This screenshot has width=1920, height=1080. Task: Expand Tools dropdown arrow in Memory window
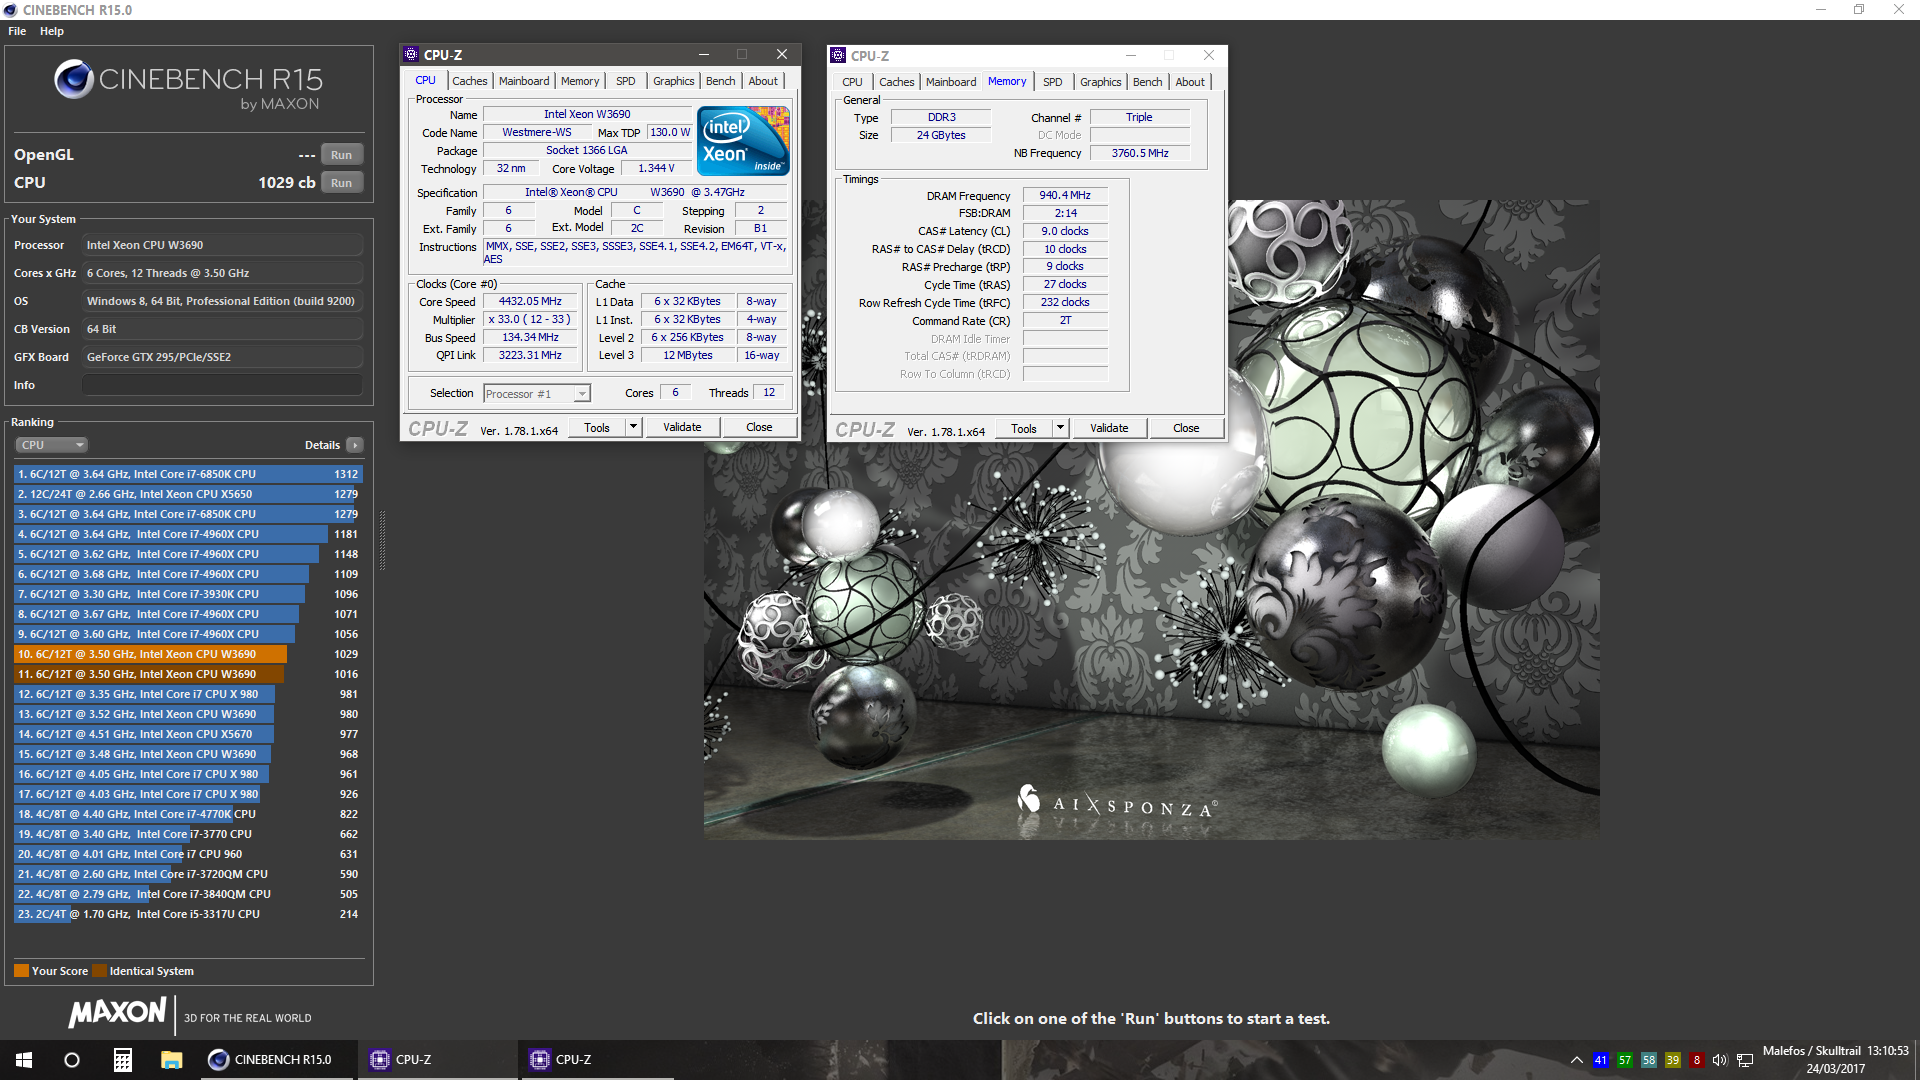pyautogui.click(x=1060, y=429)
